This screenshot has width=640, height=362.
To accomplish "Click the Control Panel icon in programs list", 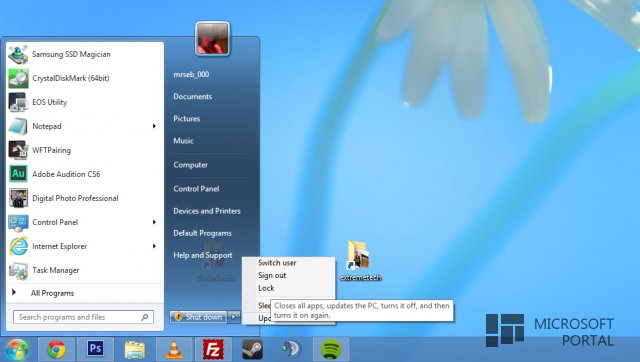I will click(x=18, y=222).
